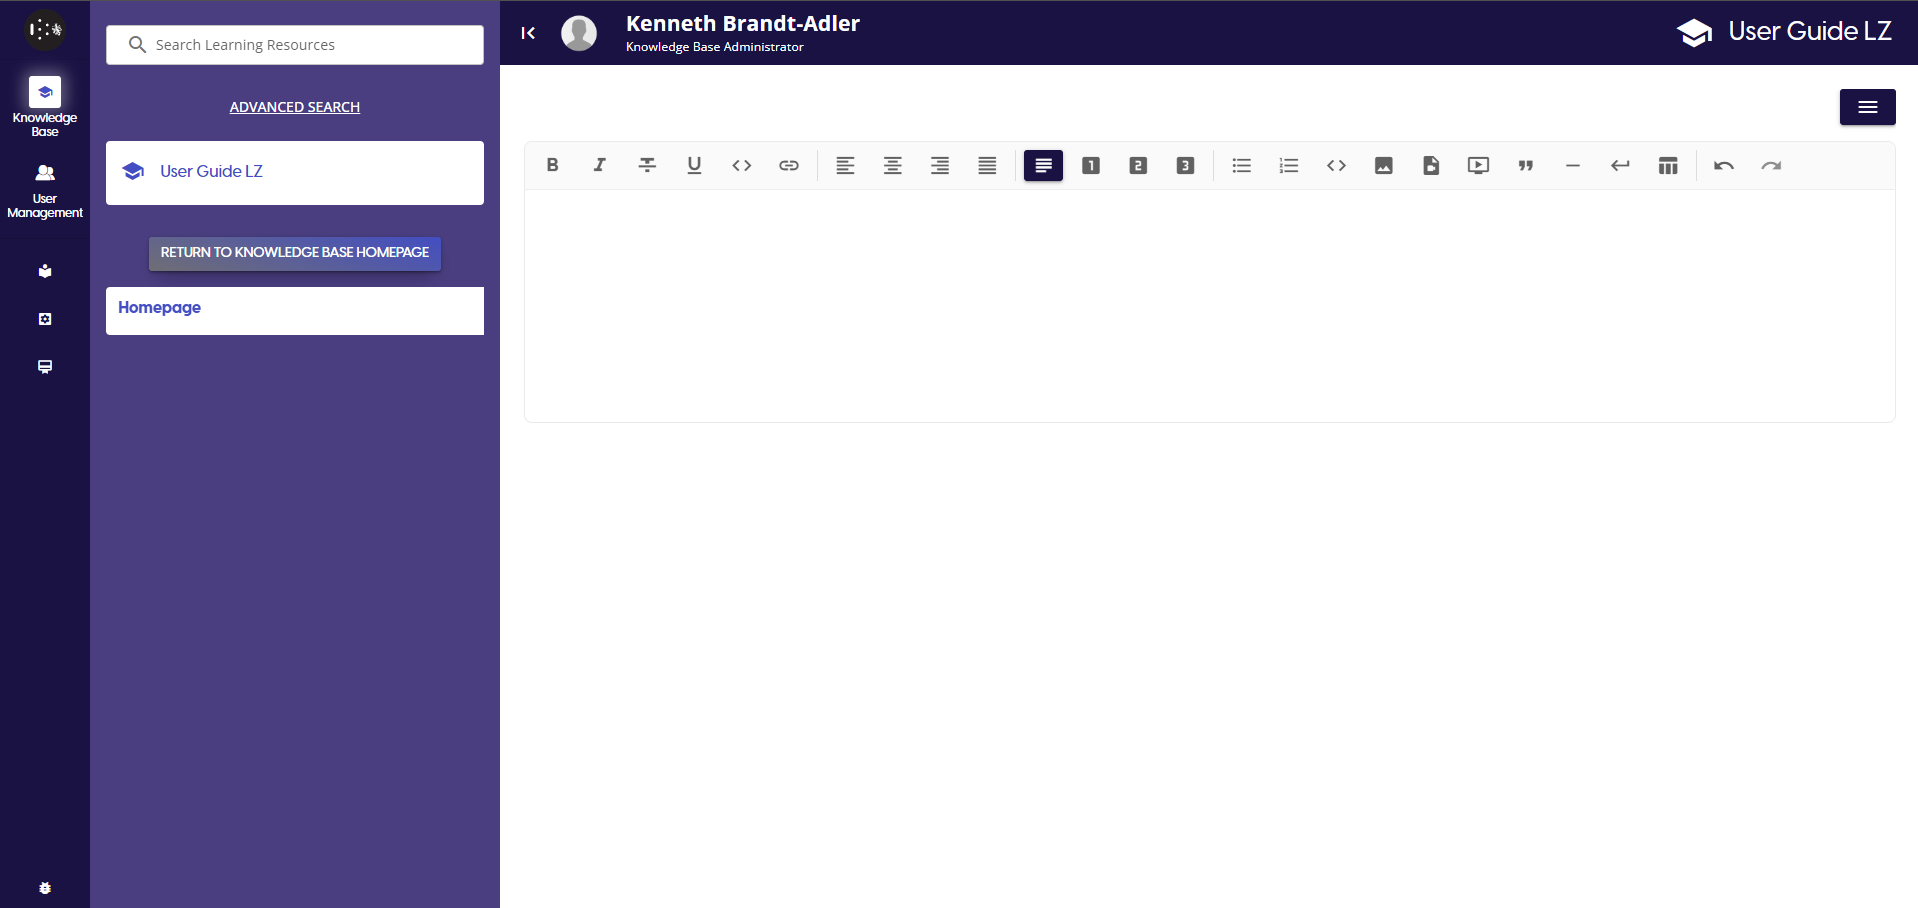Insert a bulleted list
Viewport: 1918px width, 908px height.
coord(1241,166)
